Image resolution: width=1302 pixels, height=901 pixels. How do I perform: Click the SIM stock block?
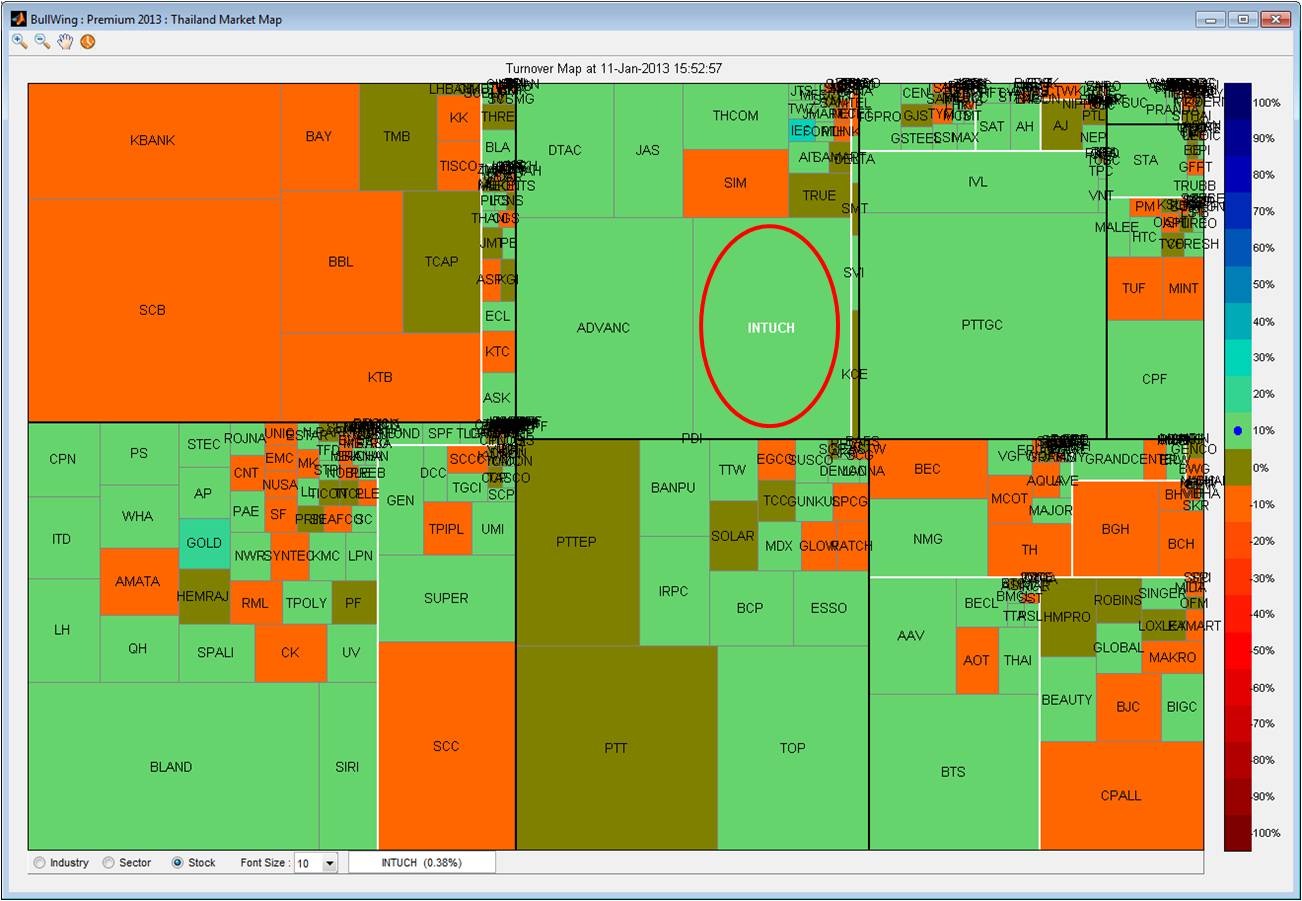click(x=735, y=183)
